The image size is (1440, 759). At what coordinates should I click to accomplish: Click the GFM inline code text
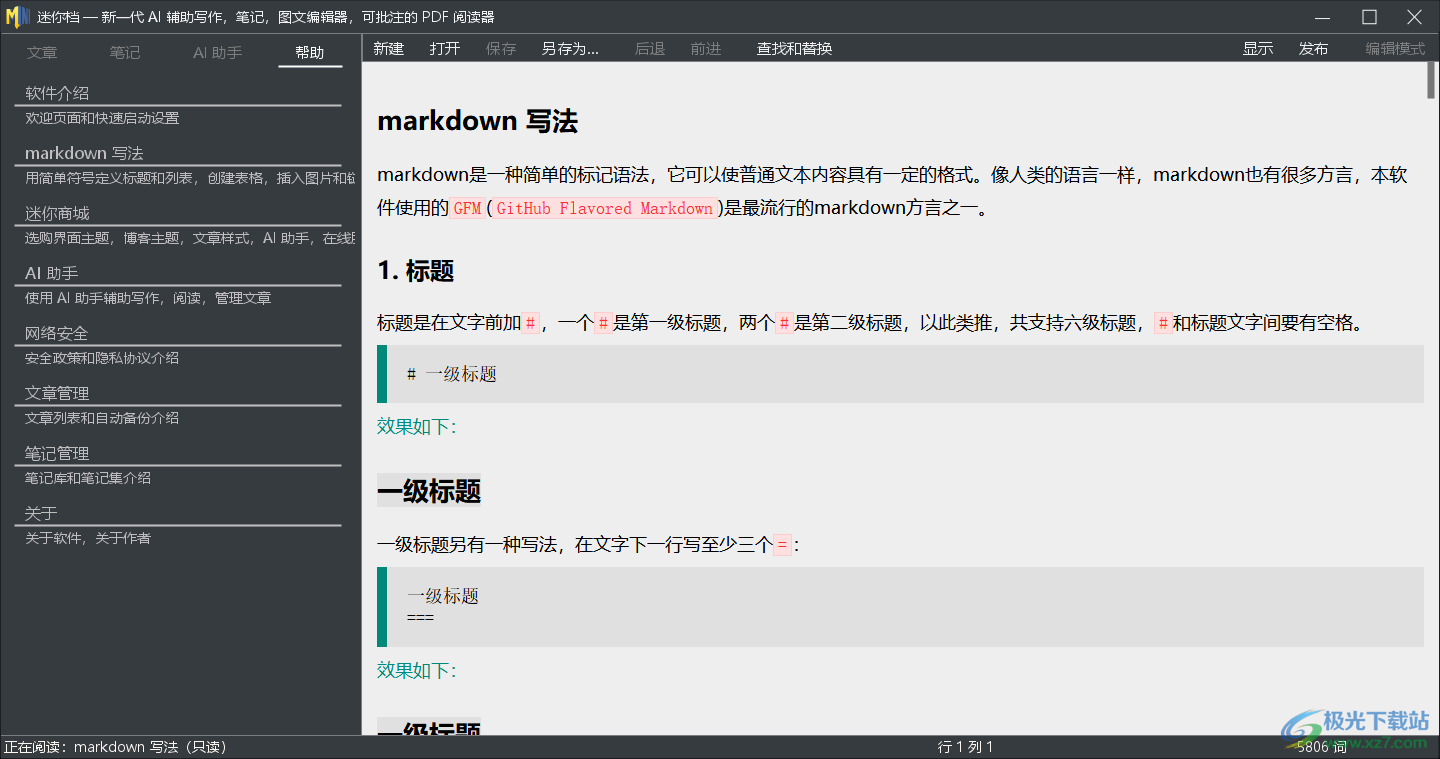point(467,208)
